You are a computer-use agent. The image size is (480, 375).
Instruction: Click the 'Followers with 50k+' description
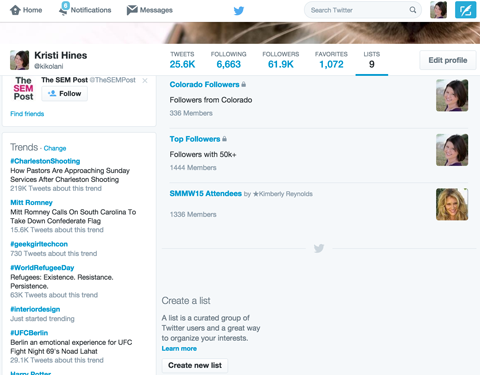pos(203,154)
